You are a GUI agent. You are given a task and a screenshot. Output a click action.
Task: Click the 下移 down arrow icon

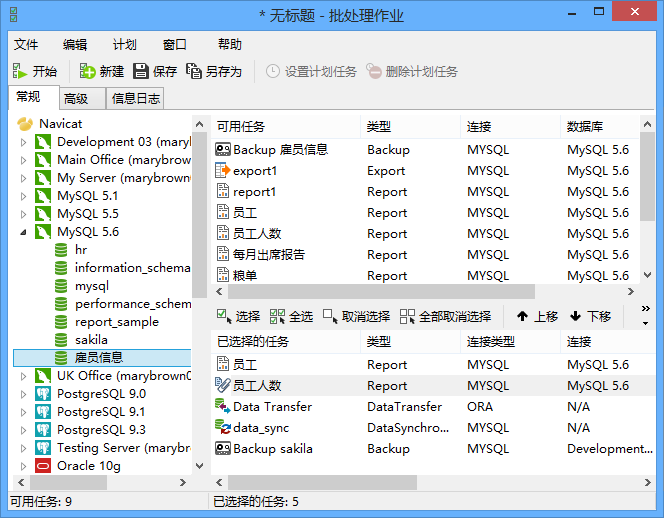[x=575, y=316]
